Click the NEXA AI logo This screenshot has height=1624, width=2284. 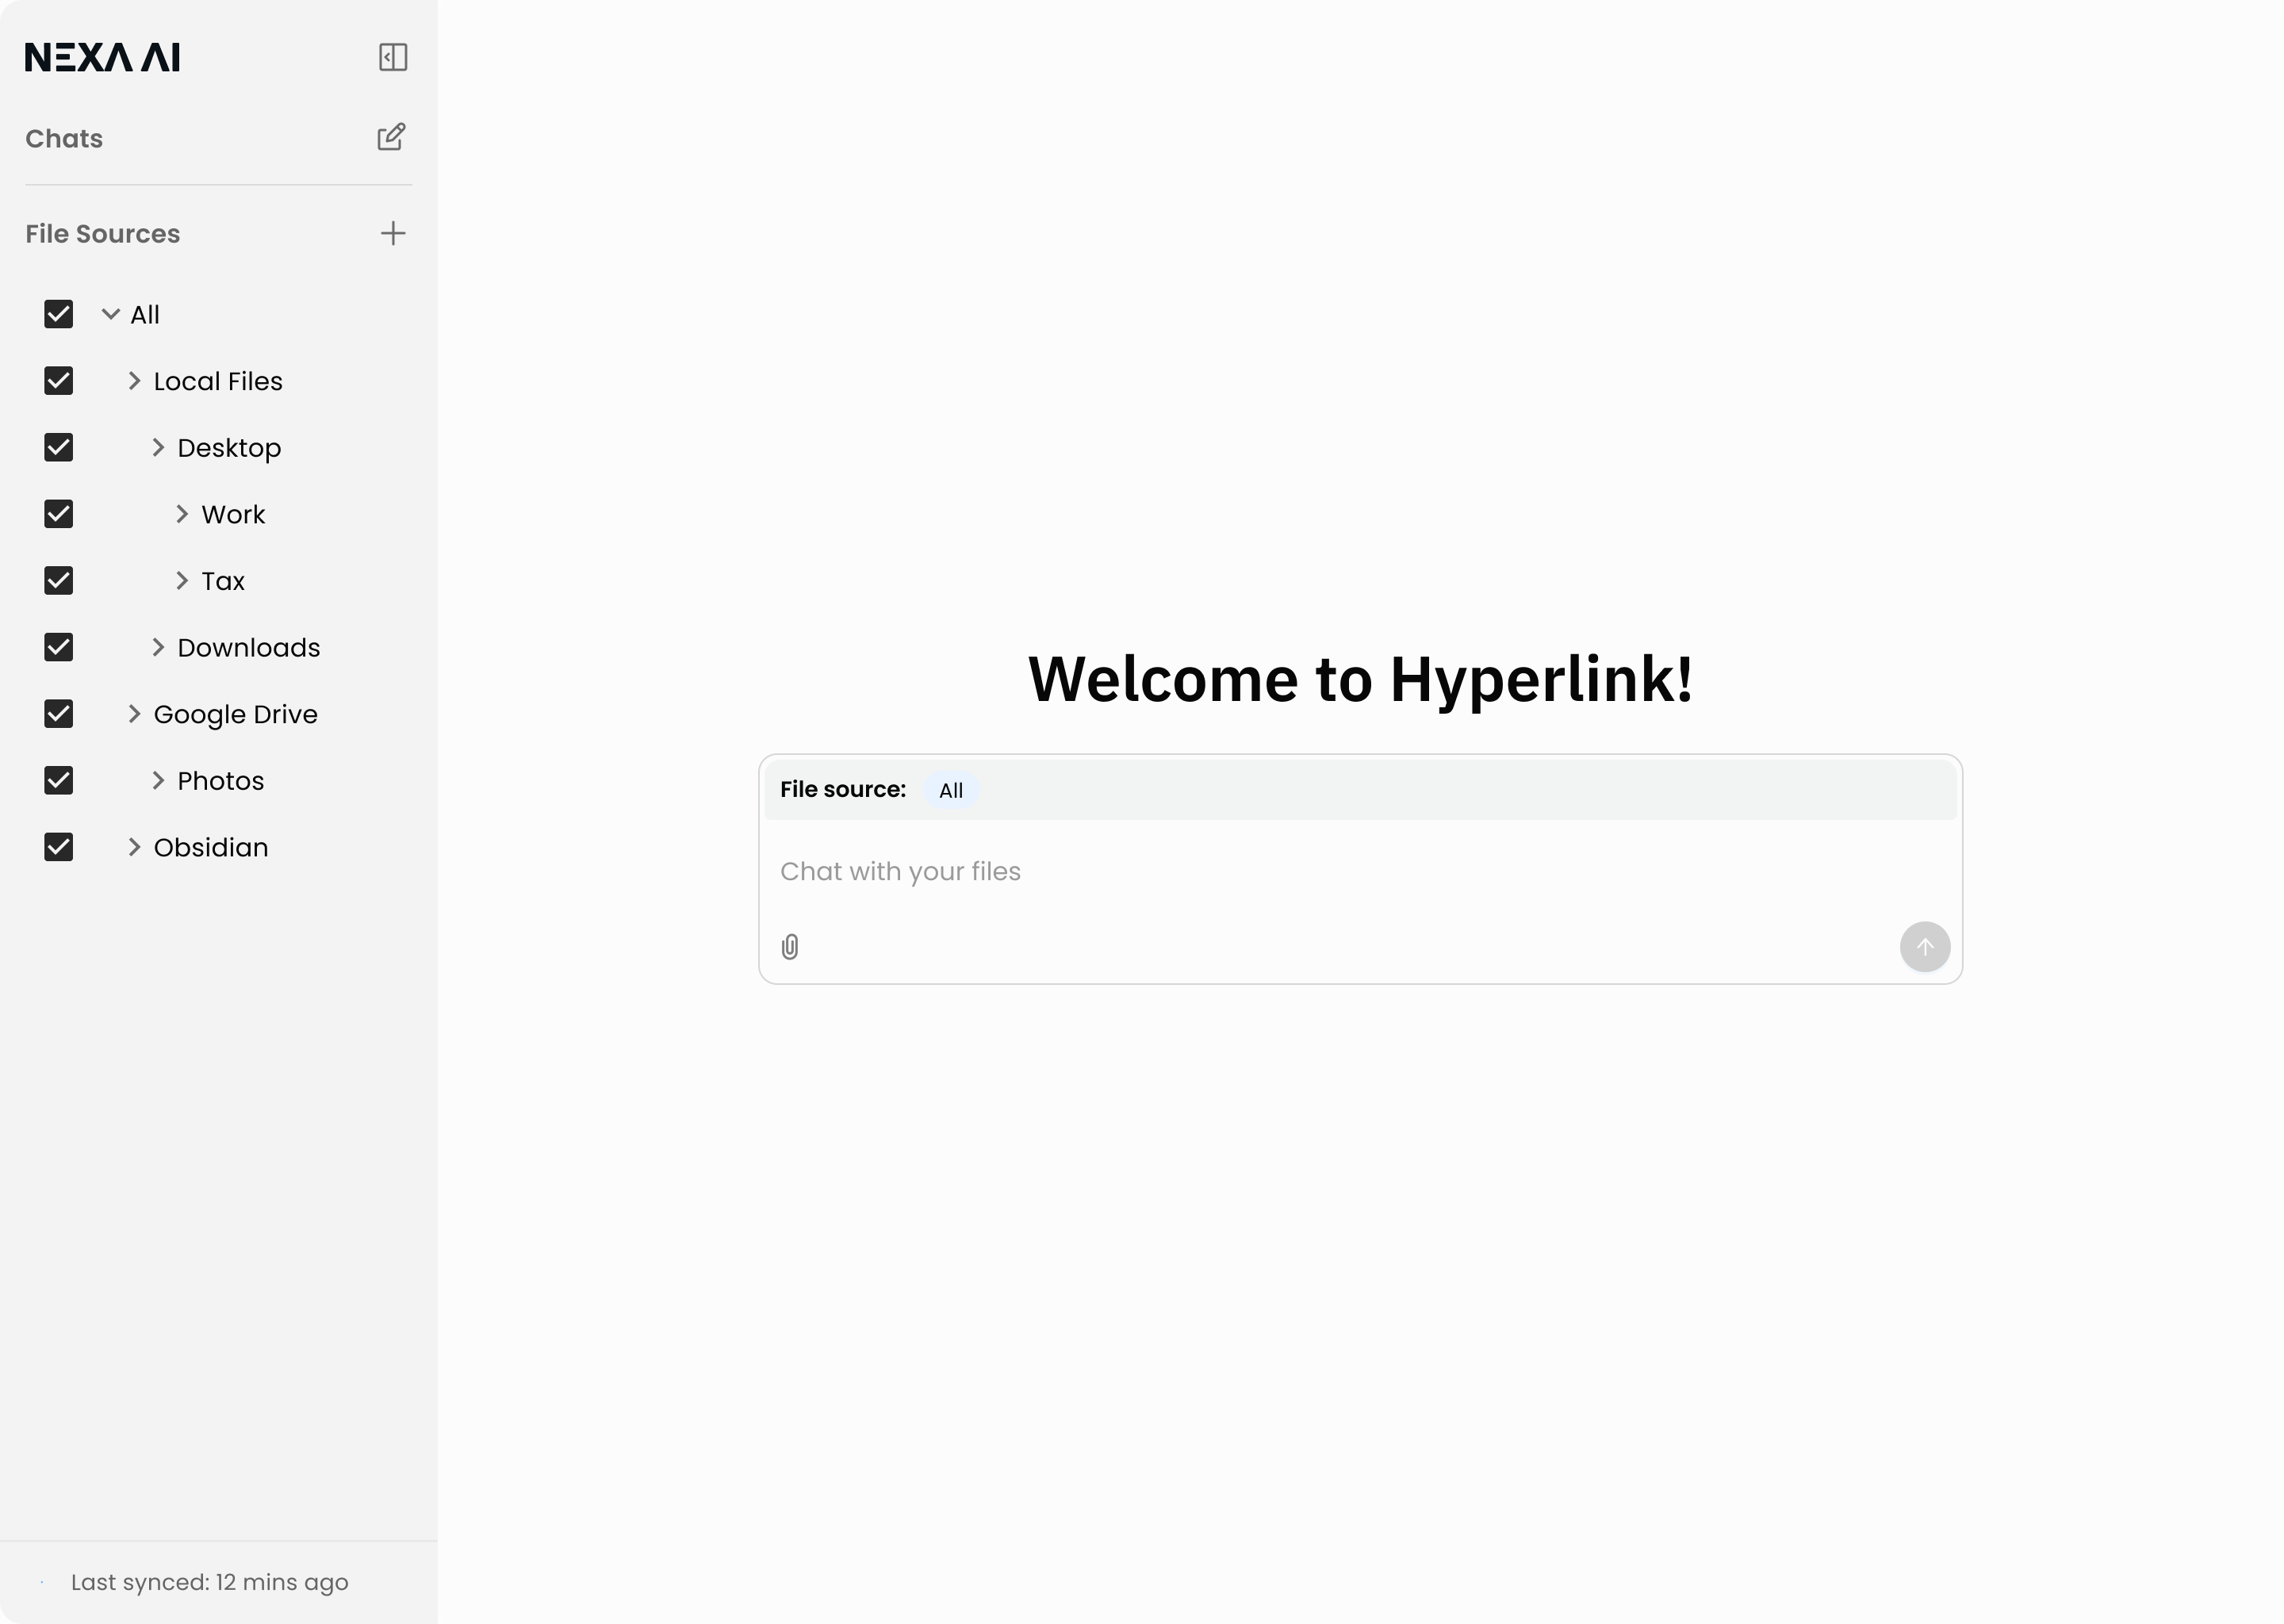tap(102, 57)
